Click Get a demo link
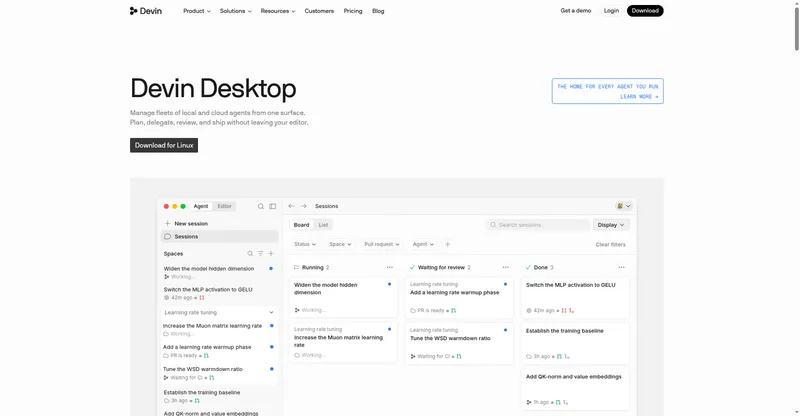800x416 pixels. 576,11
